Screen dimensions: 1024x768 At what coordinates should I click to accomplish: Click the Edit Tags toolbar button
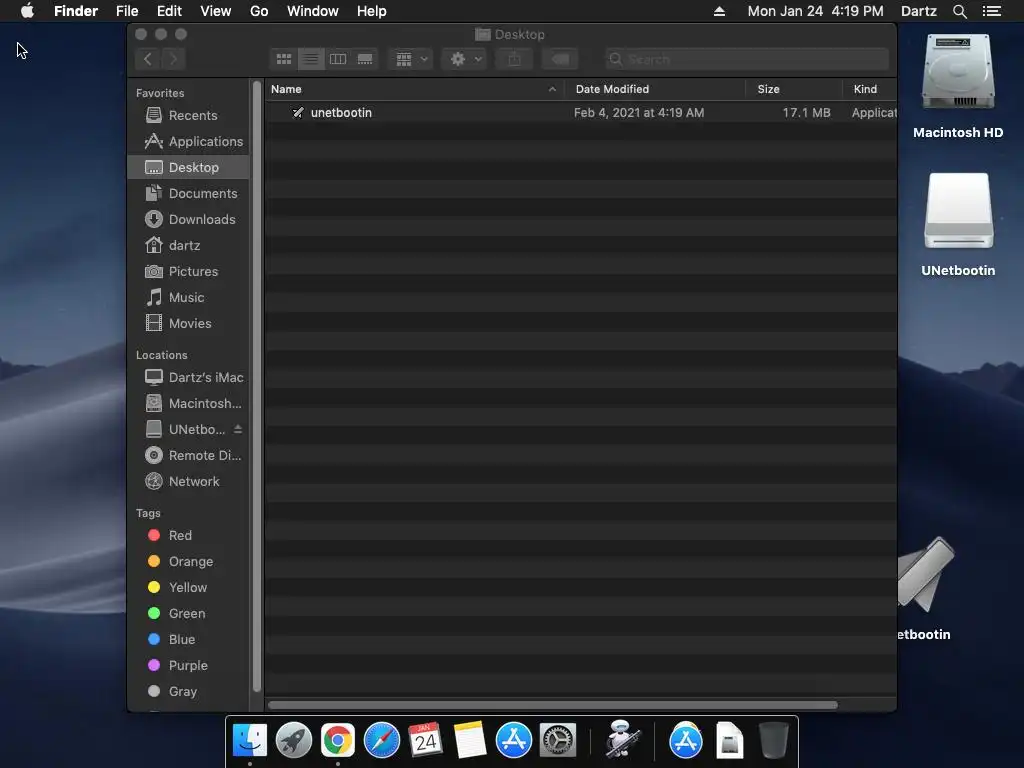(x=560, y=59)
